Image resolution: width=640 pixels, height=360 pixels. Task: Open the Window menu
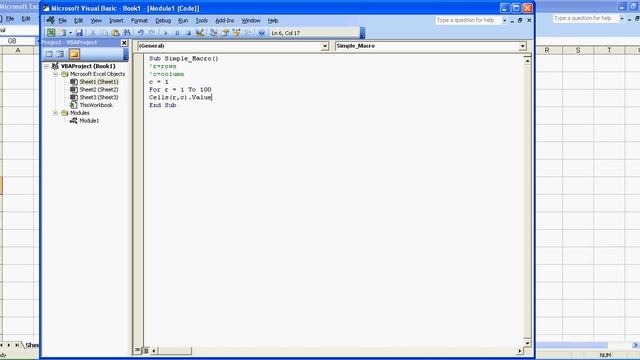251,20
